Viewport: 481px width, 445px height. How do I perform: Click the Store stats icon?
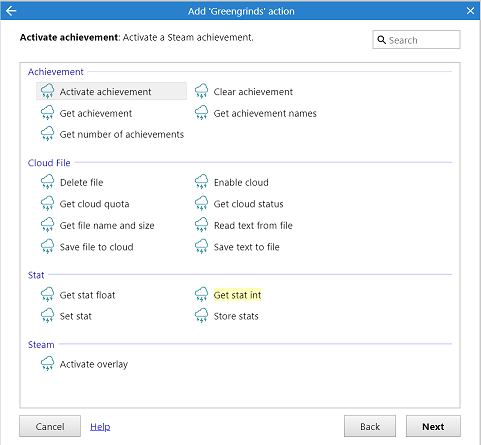click(201, 316)
